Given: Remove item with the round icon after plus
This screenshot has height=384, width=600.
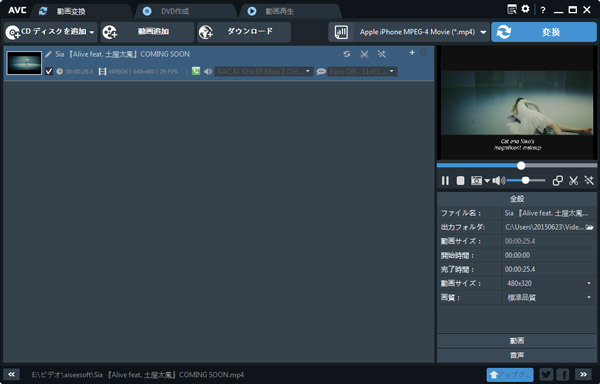Looking at the screenshot, I should click(x=424, y=52).
